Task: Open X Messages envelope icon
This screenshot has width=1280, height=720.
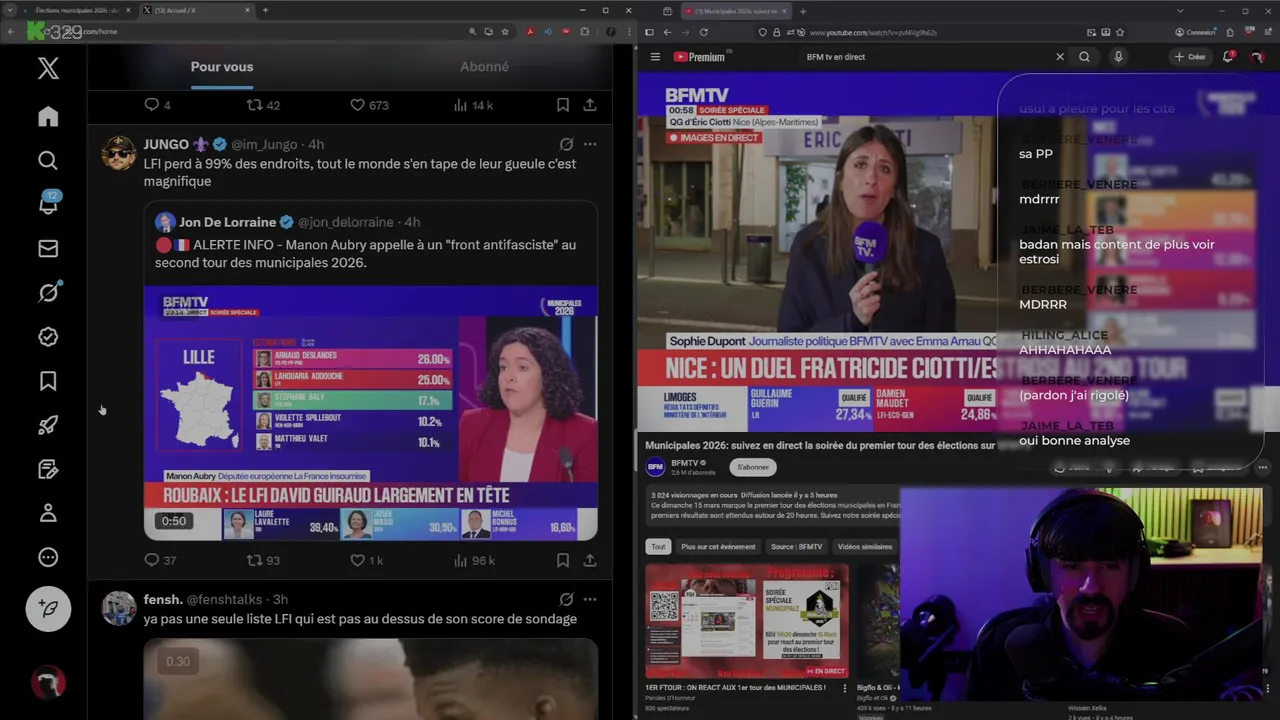Action: click(48, 249)
